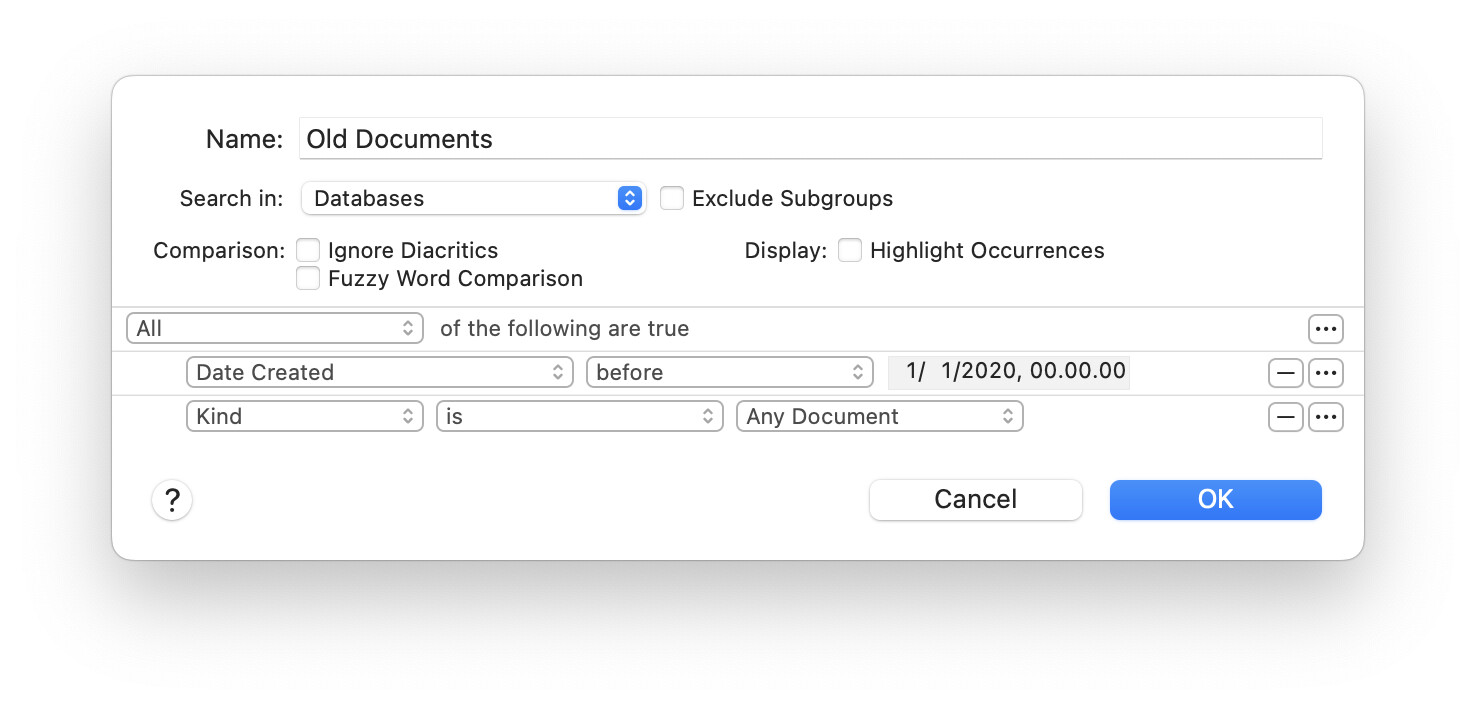Remove the Date Created condition row
This screenshot has width=1476, height=708.
coord(1285,373)
